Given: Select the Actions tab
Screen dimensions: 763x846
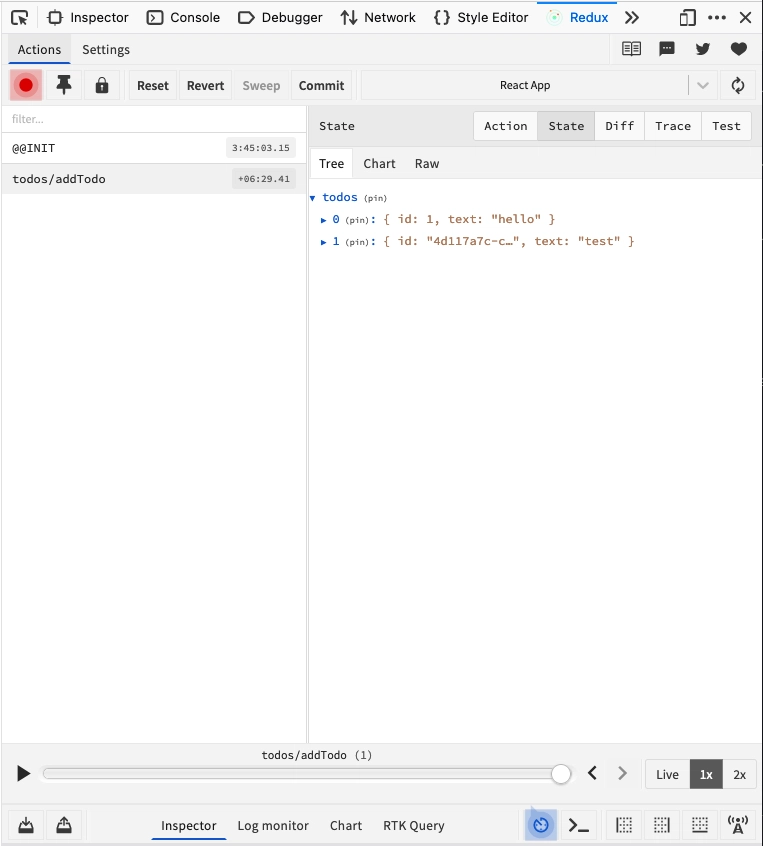Looking at the screenshot, I should [x=39, y=49].
